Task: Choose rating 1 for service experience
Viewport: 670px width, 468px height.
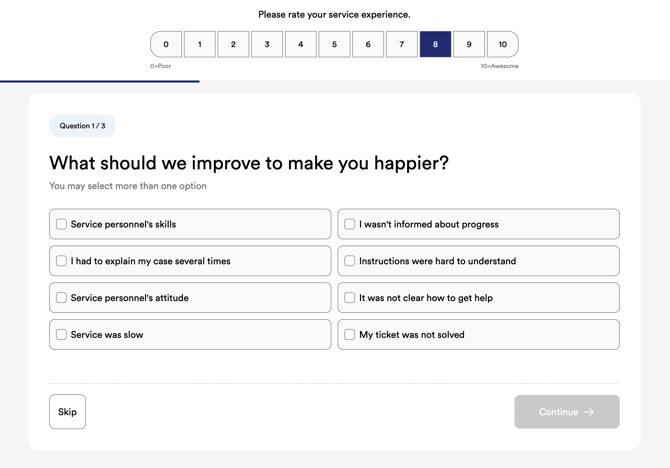Action: click(200, 44)
